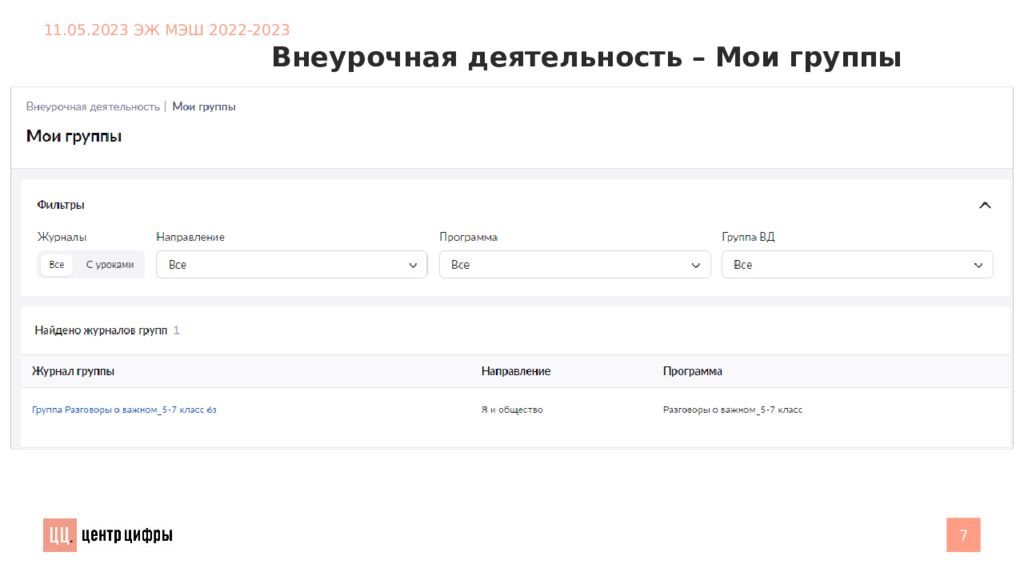The width and height of the screenshot is (1024, 576).
Task: Click Разговоры о важном_5-7 класс program cell
Action: click(x=732, y=410)
